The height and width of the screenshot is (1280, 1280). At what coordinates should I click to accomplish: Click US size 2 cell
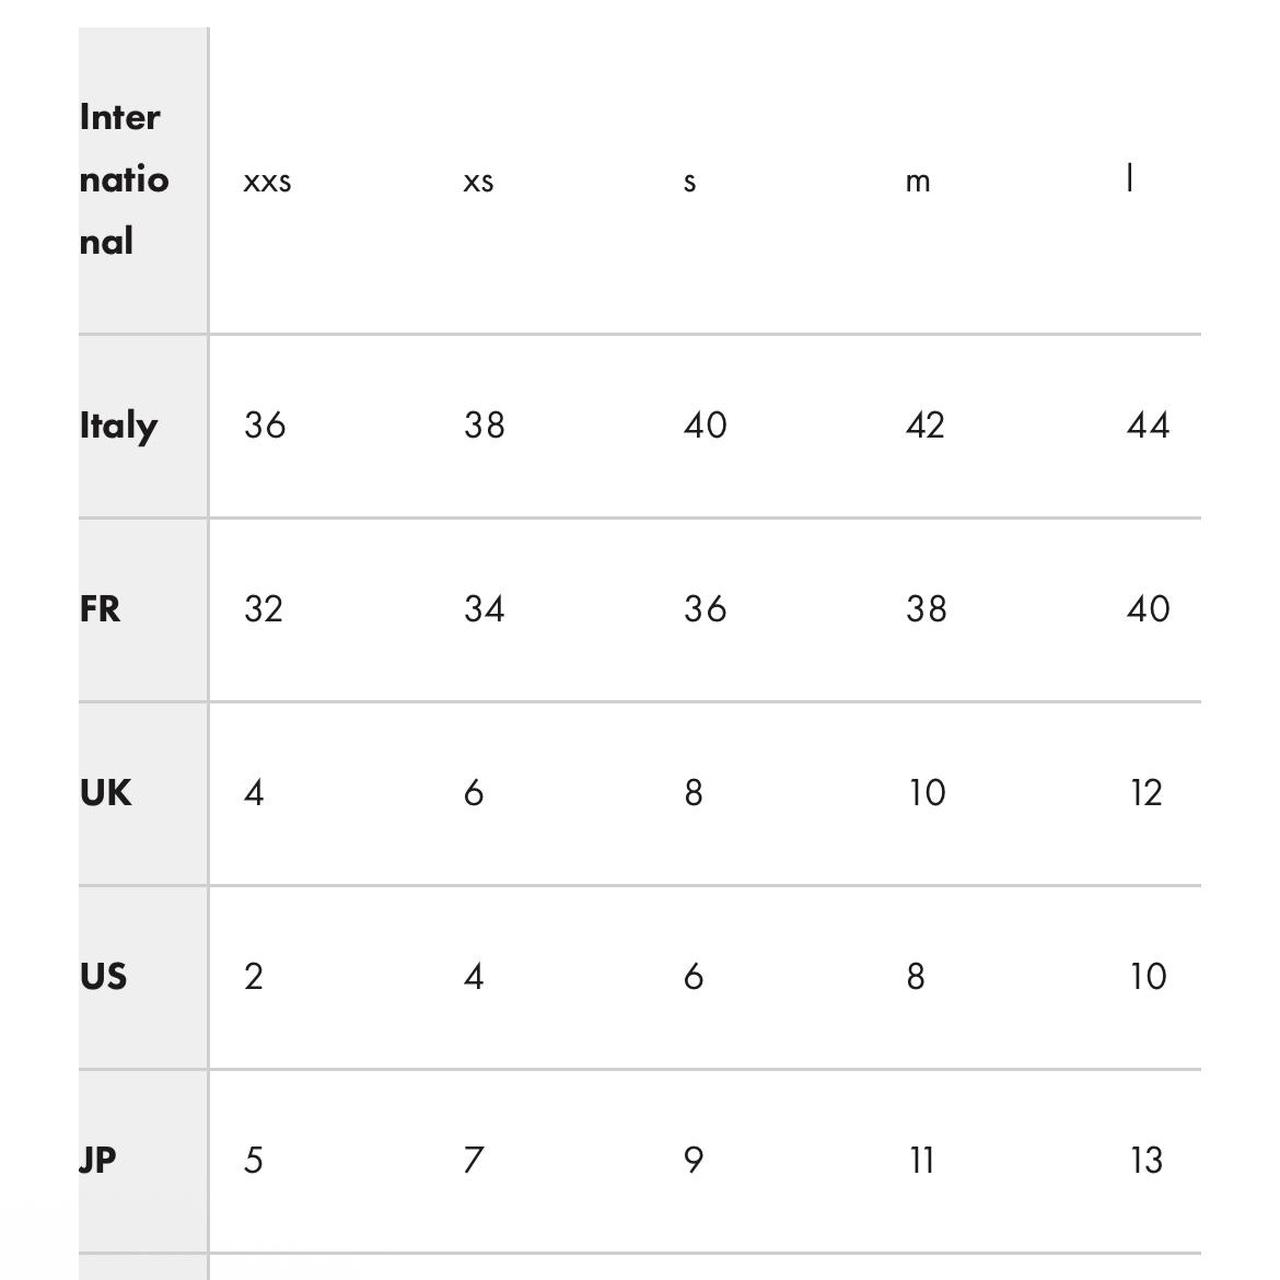[x=254, y=976]
